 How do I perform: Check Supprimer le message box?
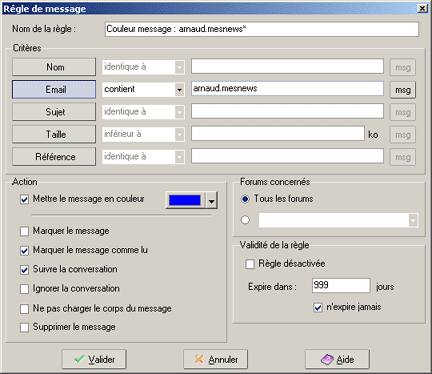pos(24,327)
